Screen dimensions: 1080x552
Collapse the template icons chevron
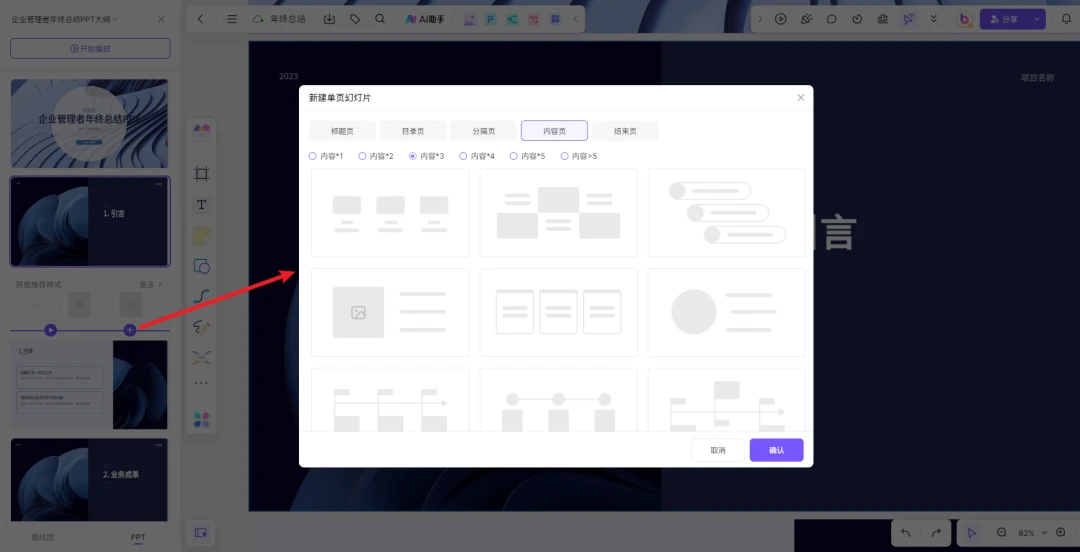[576, 19]
